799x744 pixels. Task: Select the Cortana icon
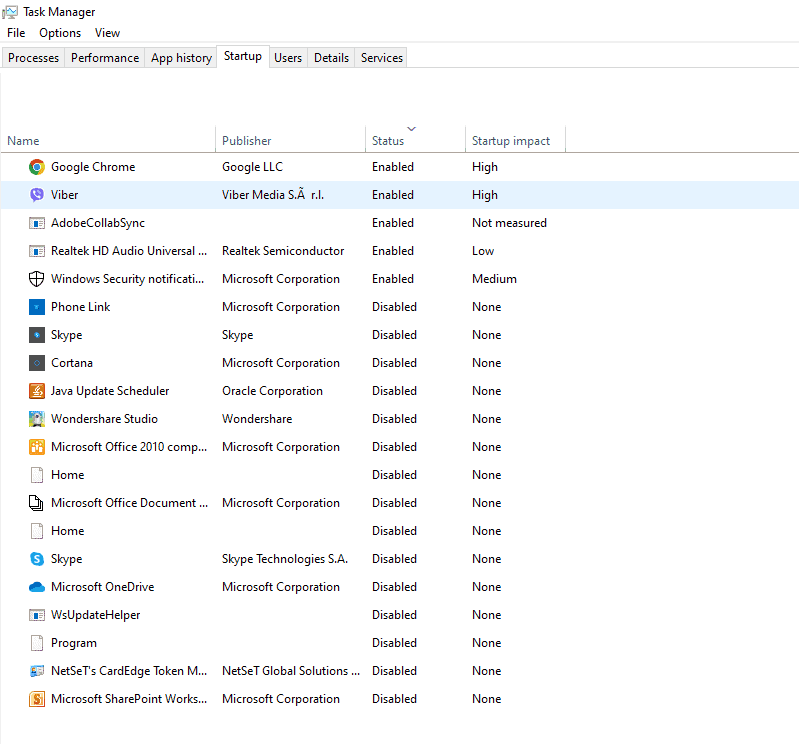(37, 363)
